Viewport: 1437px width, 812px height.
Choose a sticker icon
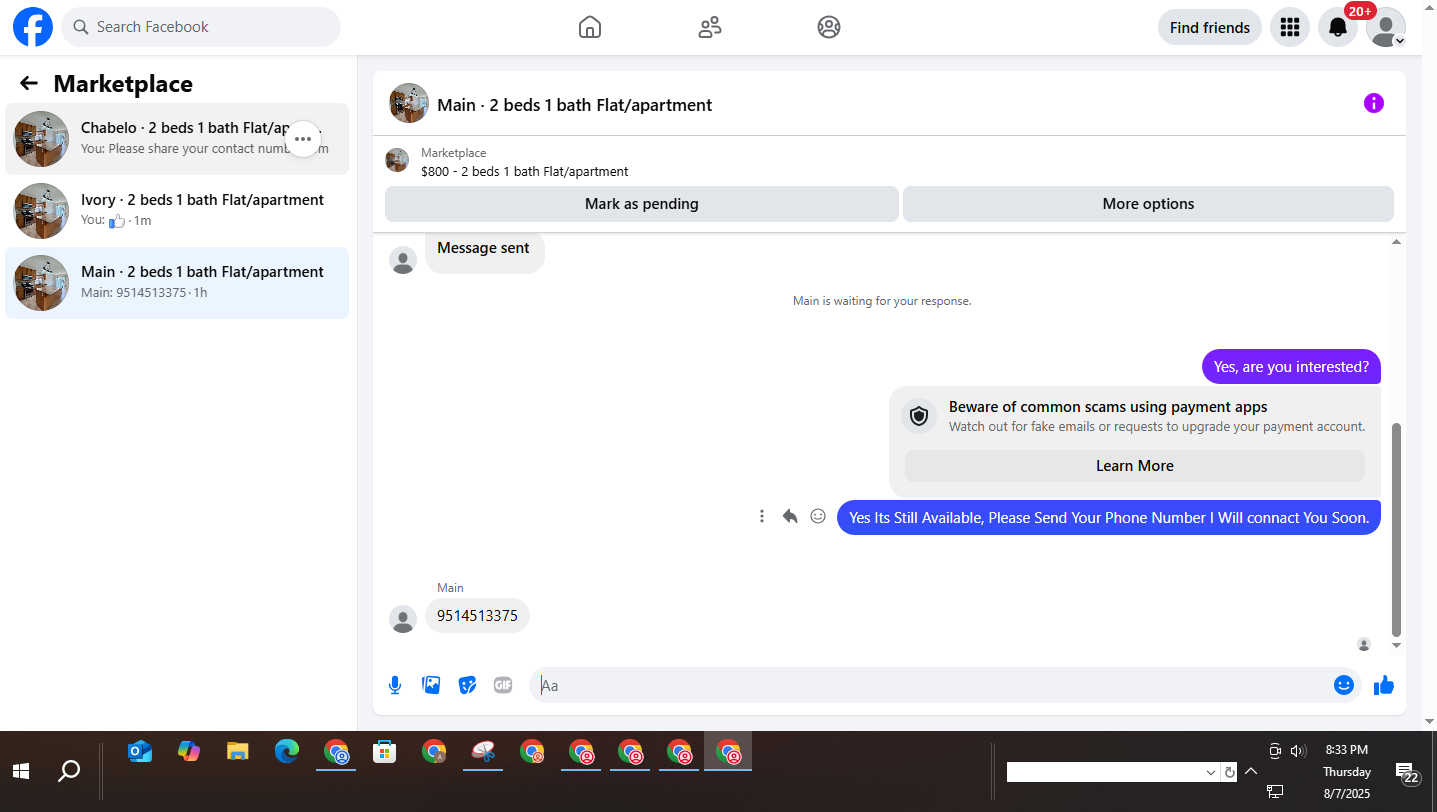tap(467, 685)
